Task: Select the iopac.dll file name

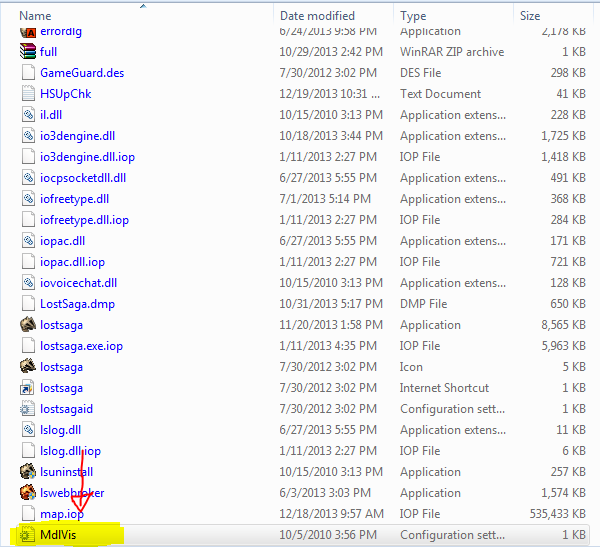Action: click(x=62, y=241)
